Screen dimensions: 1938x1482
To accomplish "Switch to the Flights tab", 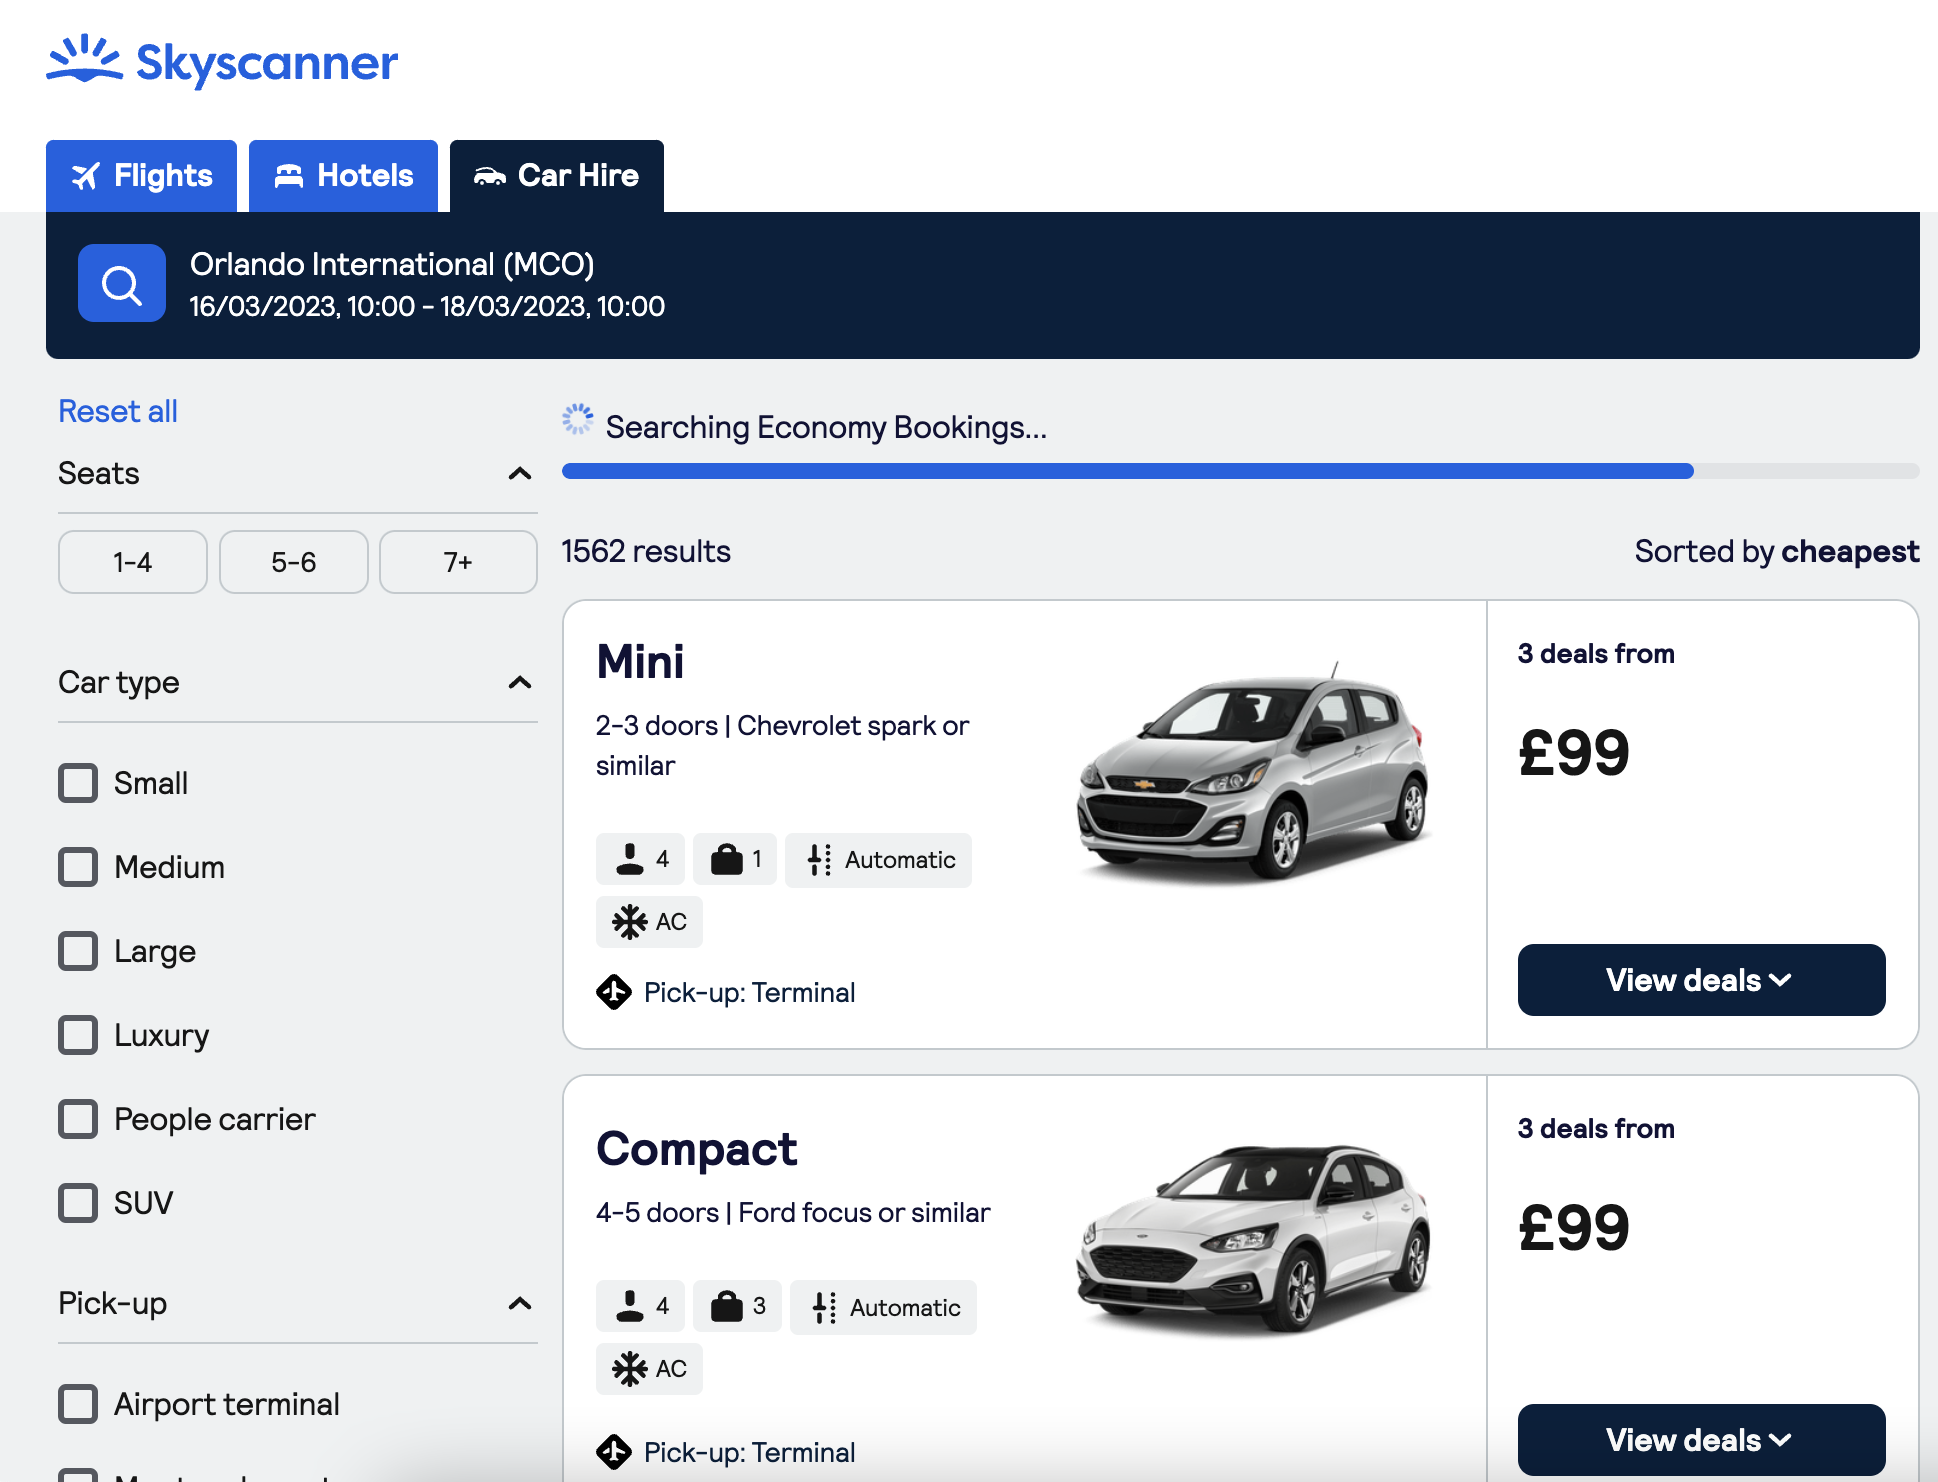I will click(x=141, y=176).
